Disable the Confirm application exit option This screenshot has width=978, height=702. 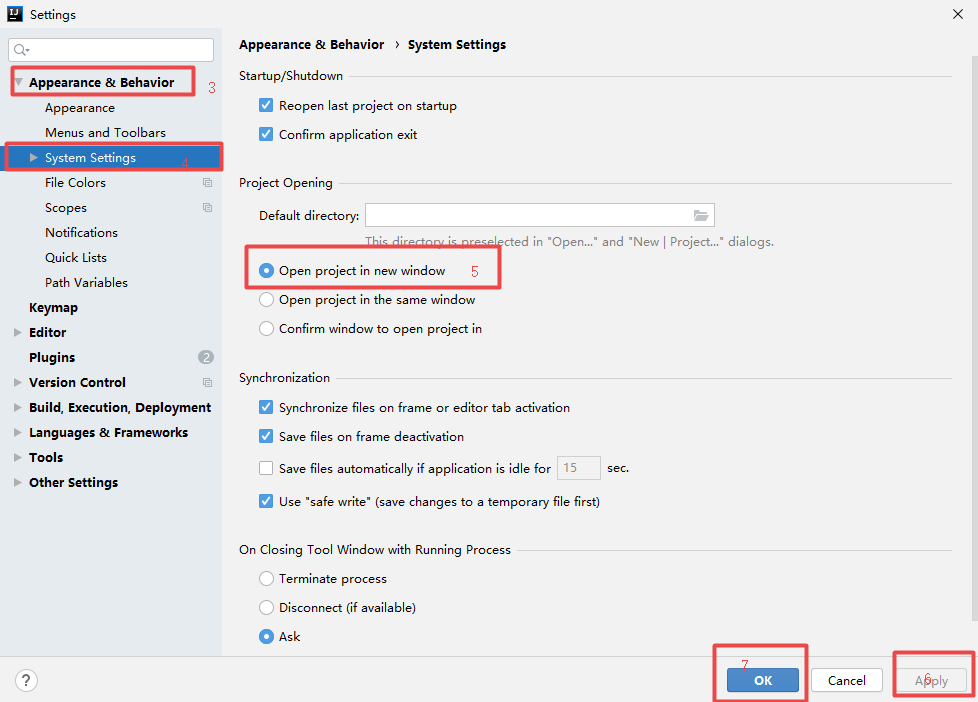[x=266, y=134]
